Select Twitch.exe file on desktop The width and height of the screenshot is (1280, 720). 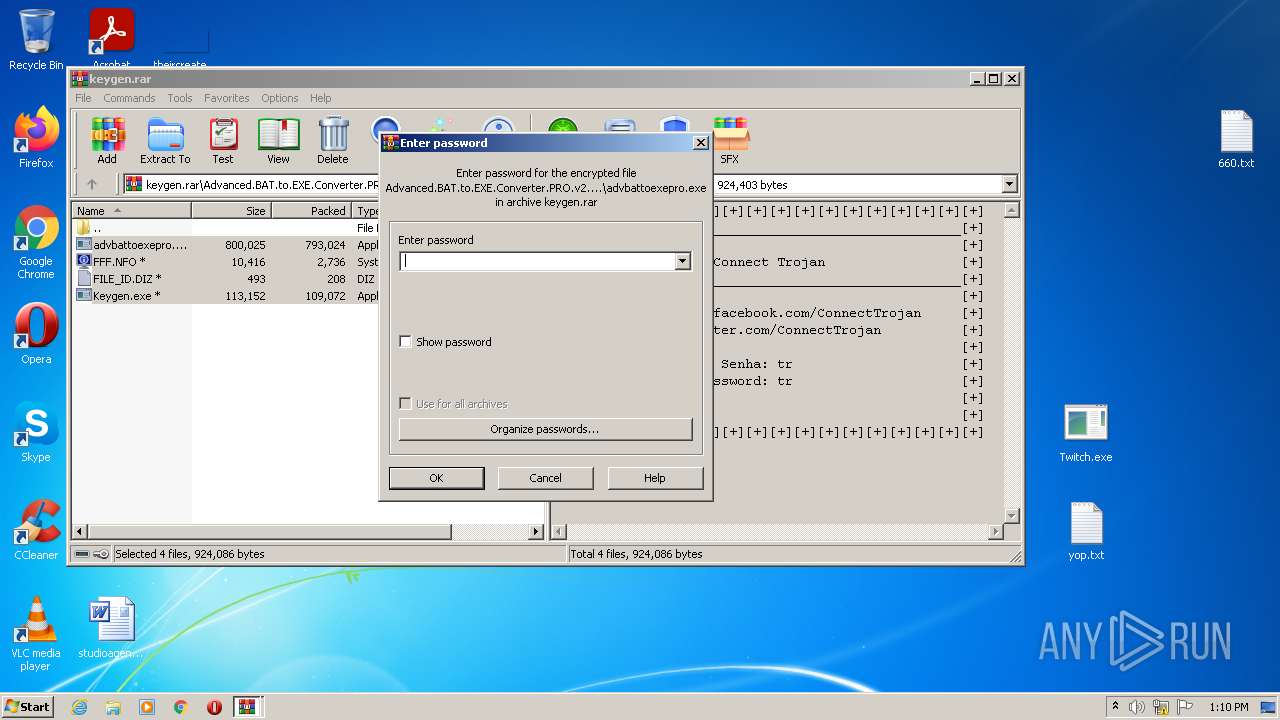(x=1086, y=433)
